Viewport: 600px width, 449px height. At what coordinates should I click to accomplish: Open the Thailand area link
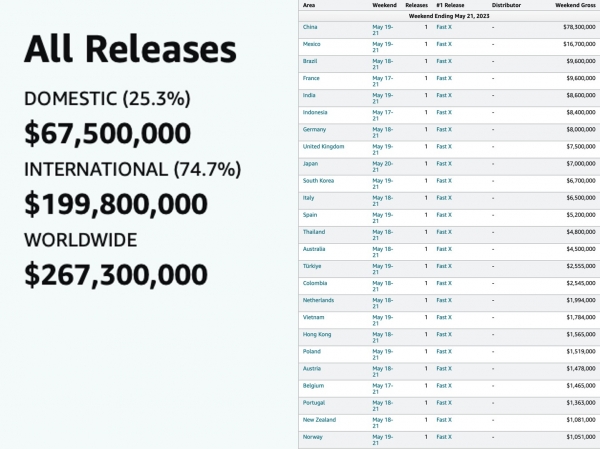point(314,232)
